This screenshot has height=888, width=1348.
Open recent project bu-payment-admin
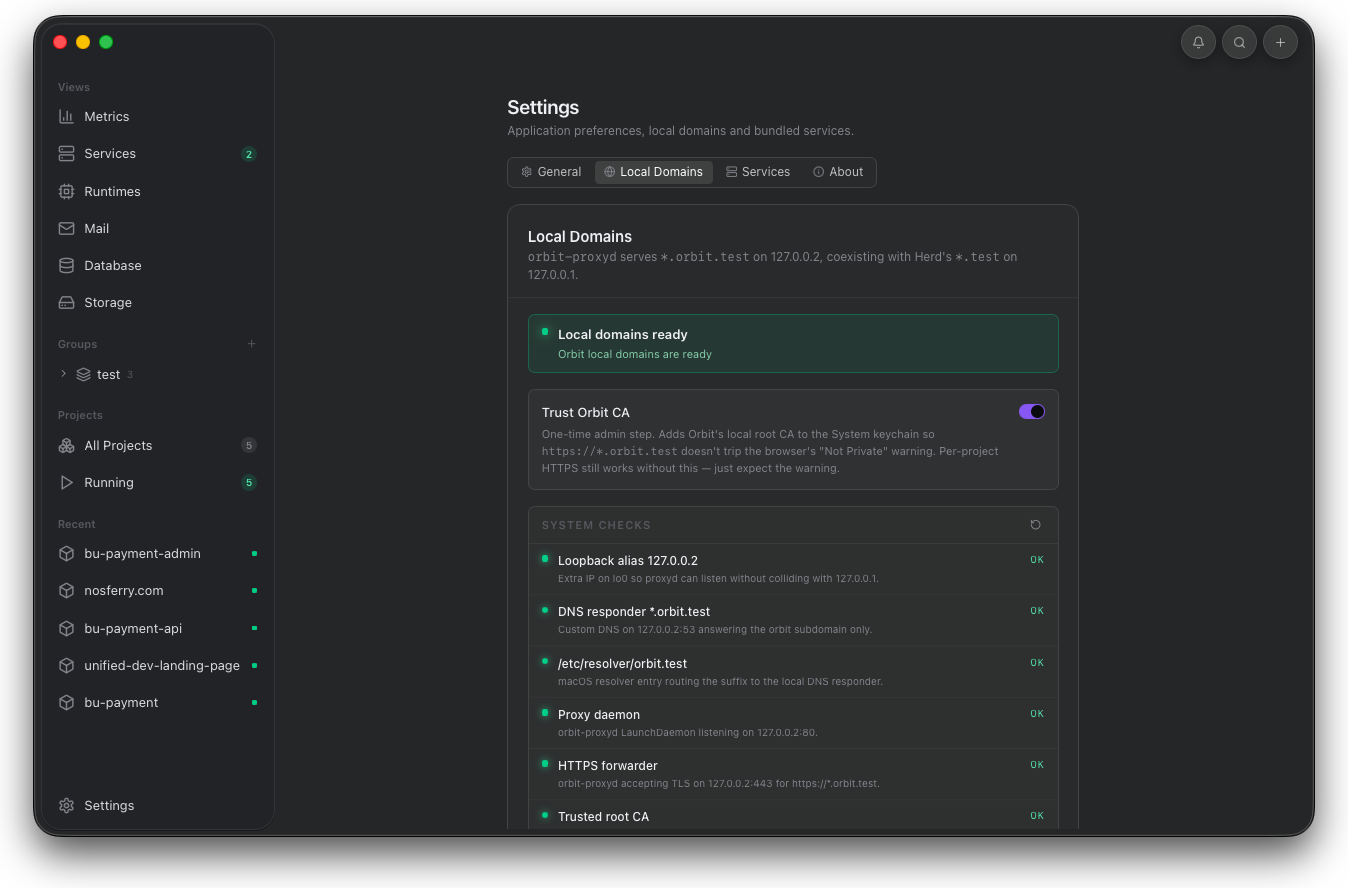[157, 553]
